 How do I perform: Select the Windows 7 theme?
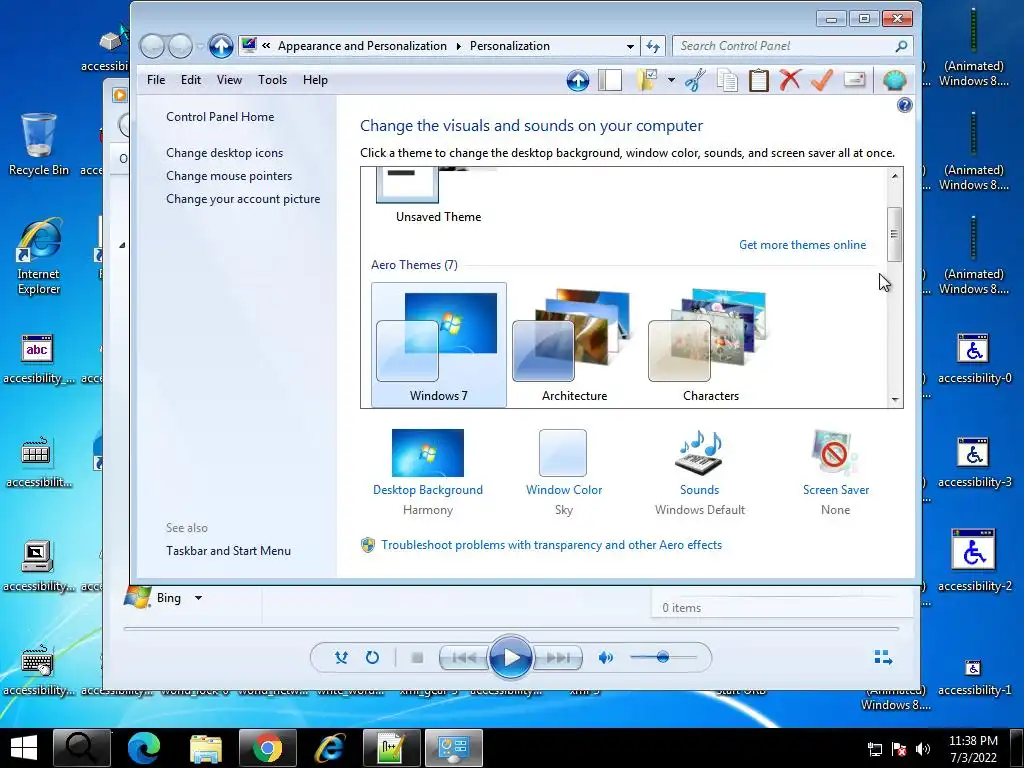click(439, 345)
